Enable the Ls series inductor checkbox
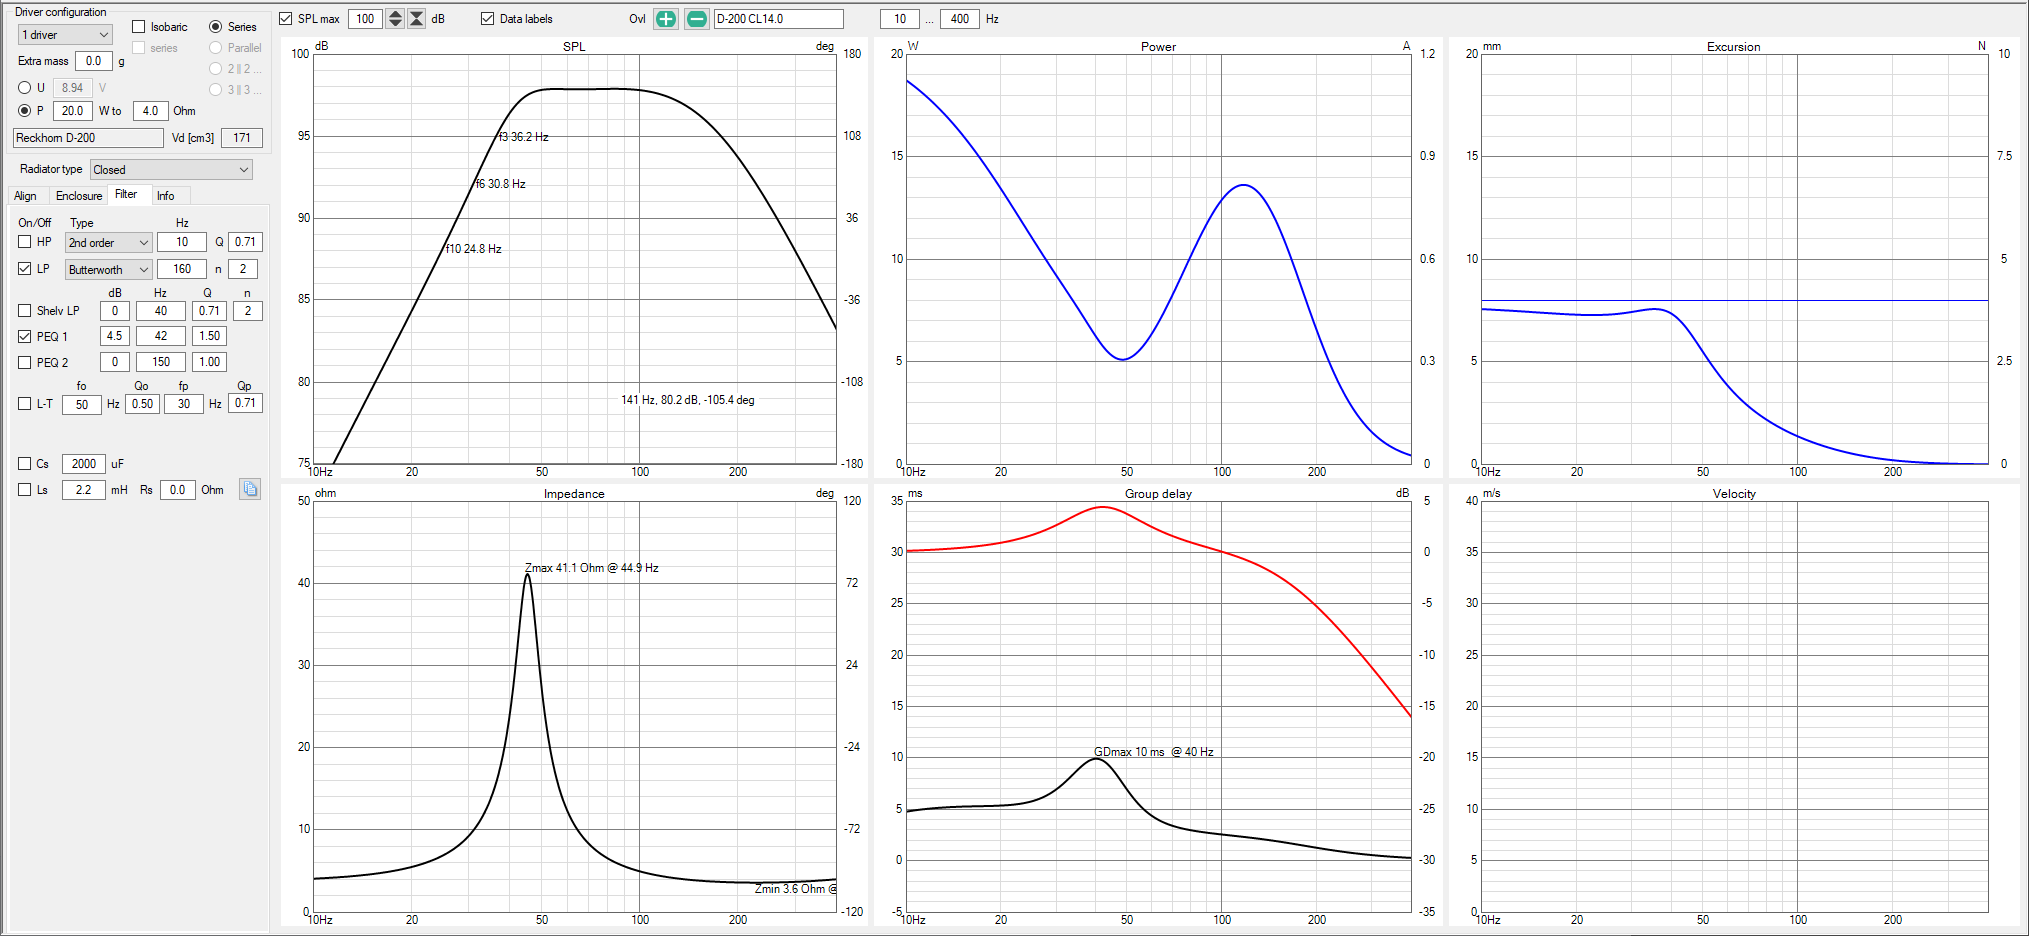2029x936 pixels. click(25, 490)
